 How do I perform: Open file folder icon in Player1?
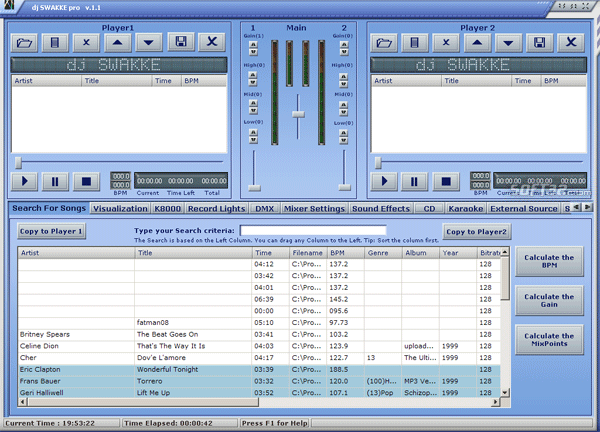pos(24,42)
